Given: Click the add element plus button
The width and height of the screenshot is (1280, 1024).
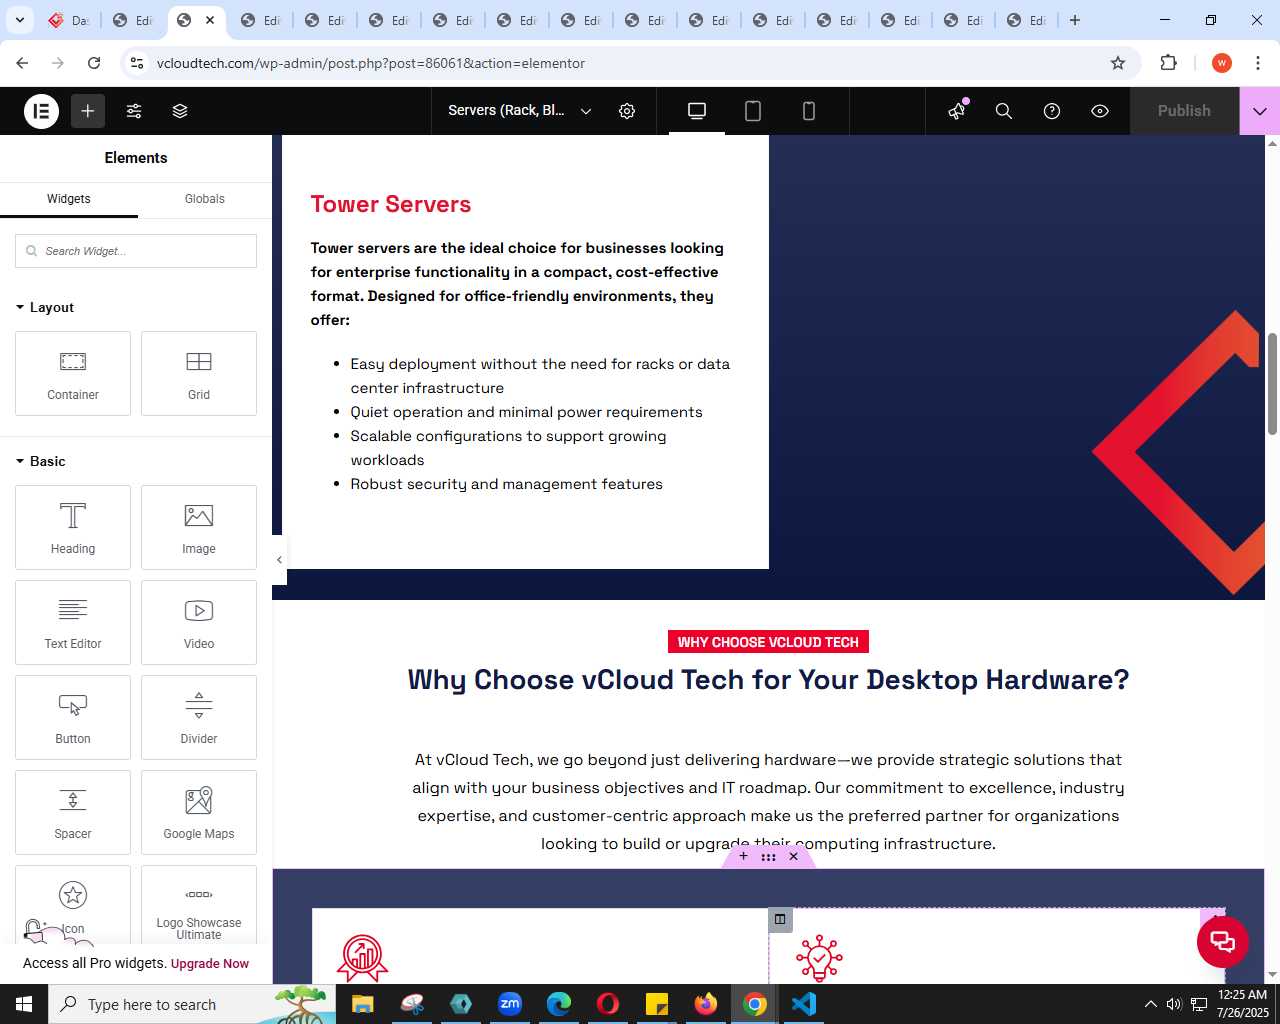Looking at the screenshot, I should click(x=88, y=111).
